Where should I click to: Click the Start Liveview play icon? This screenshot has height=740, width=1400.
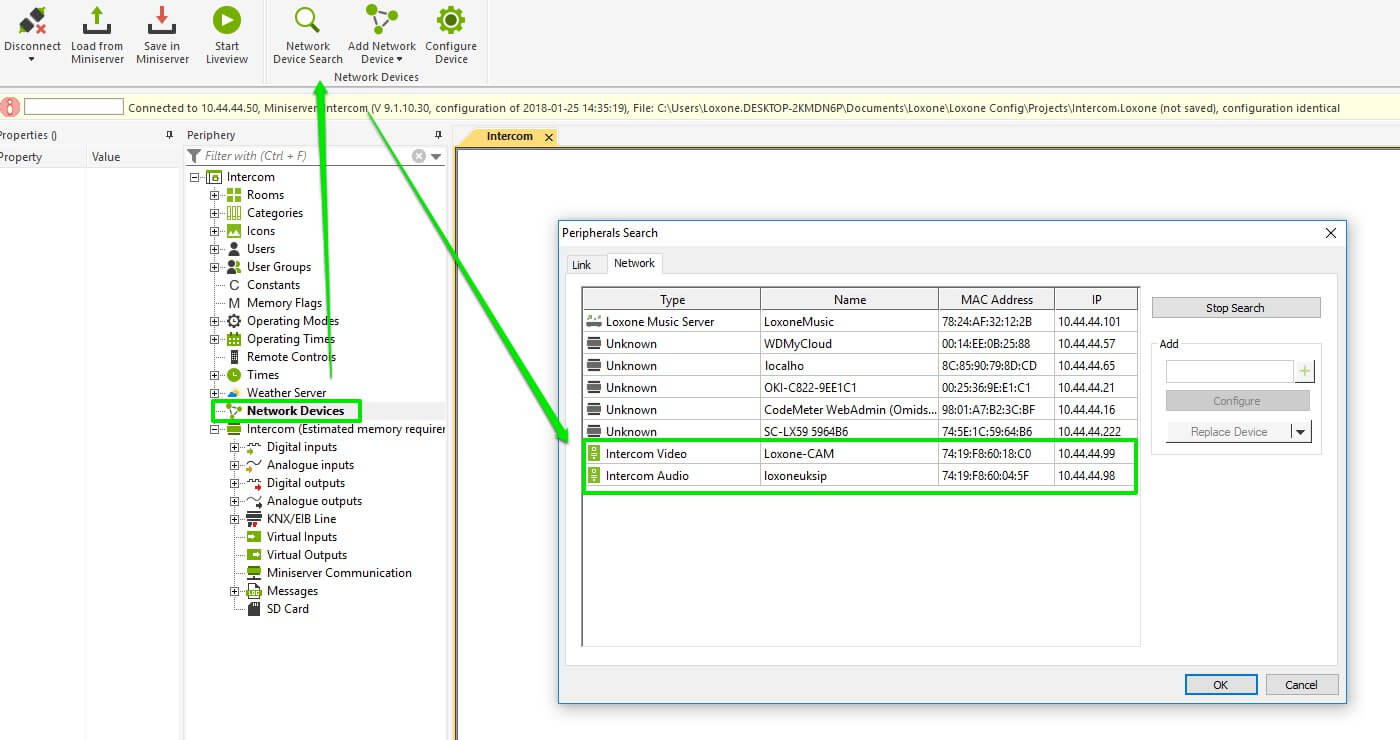(227, 20)
